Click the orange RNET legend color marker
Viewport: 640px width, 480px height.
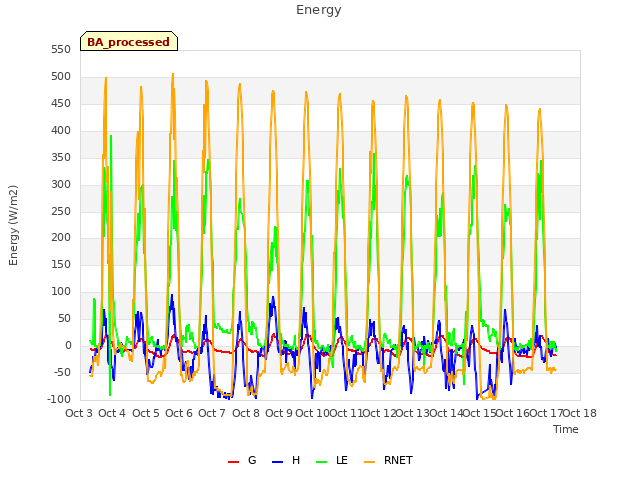coord(369,462)
